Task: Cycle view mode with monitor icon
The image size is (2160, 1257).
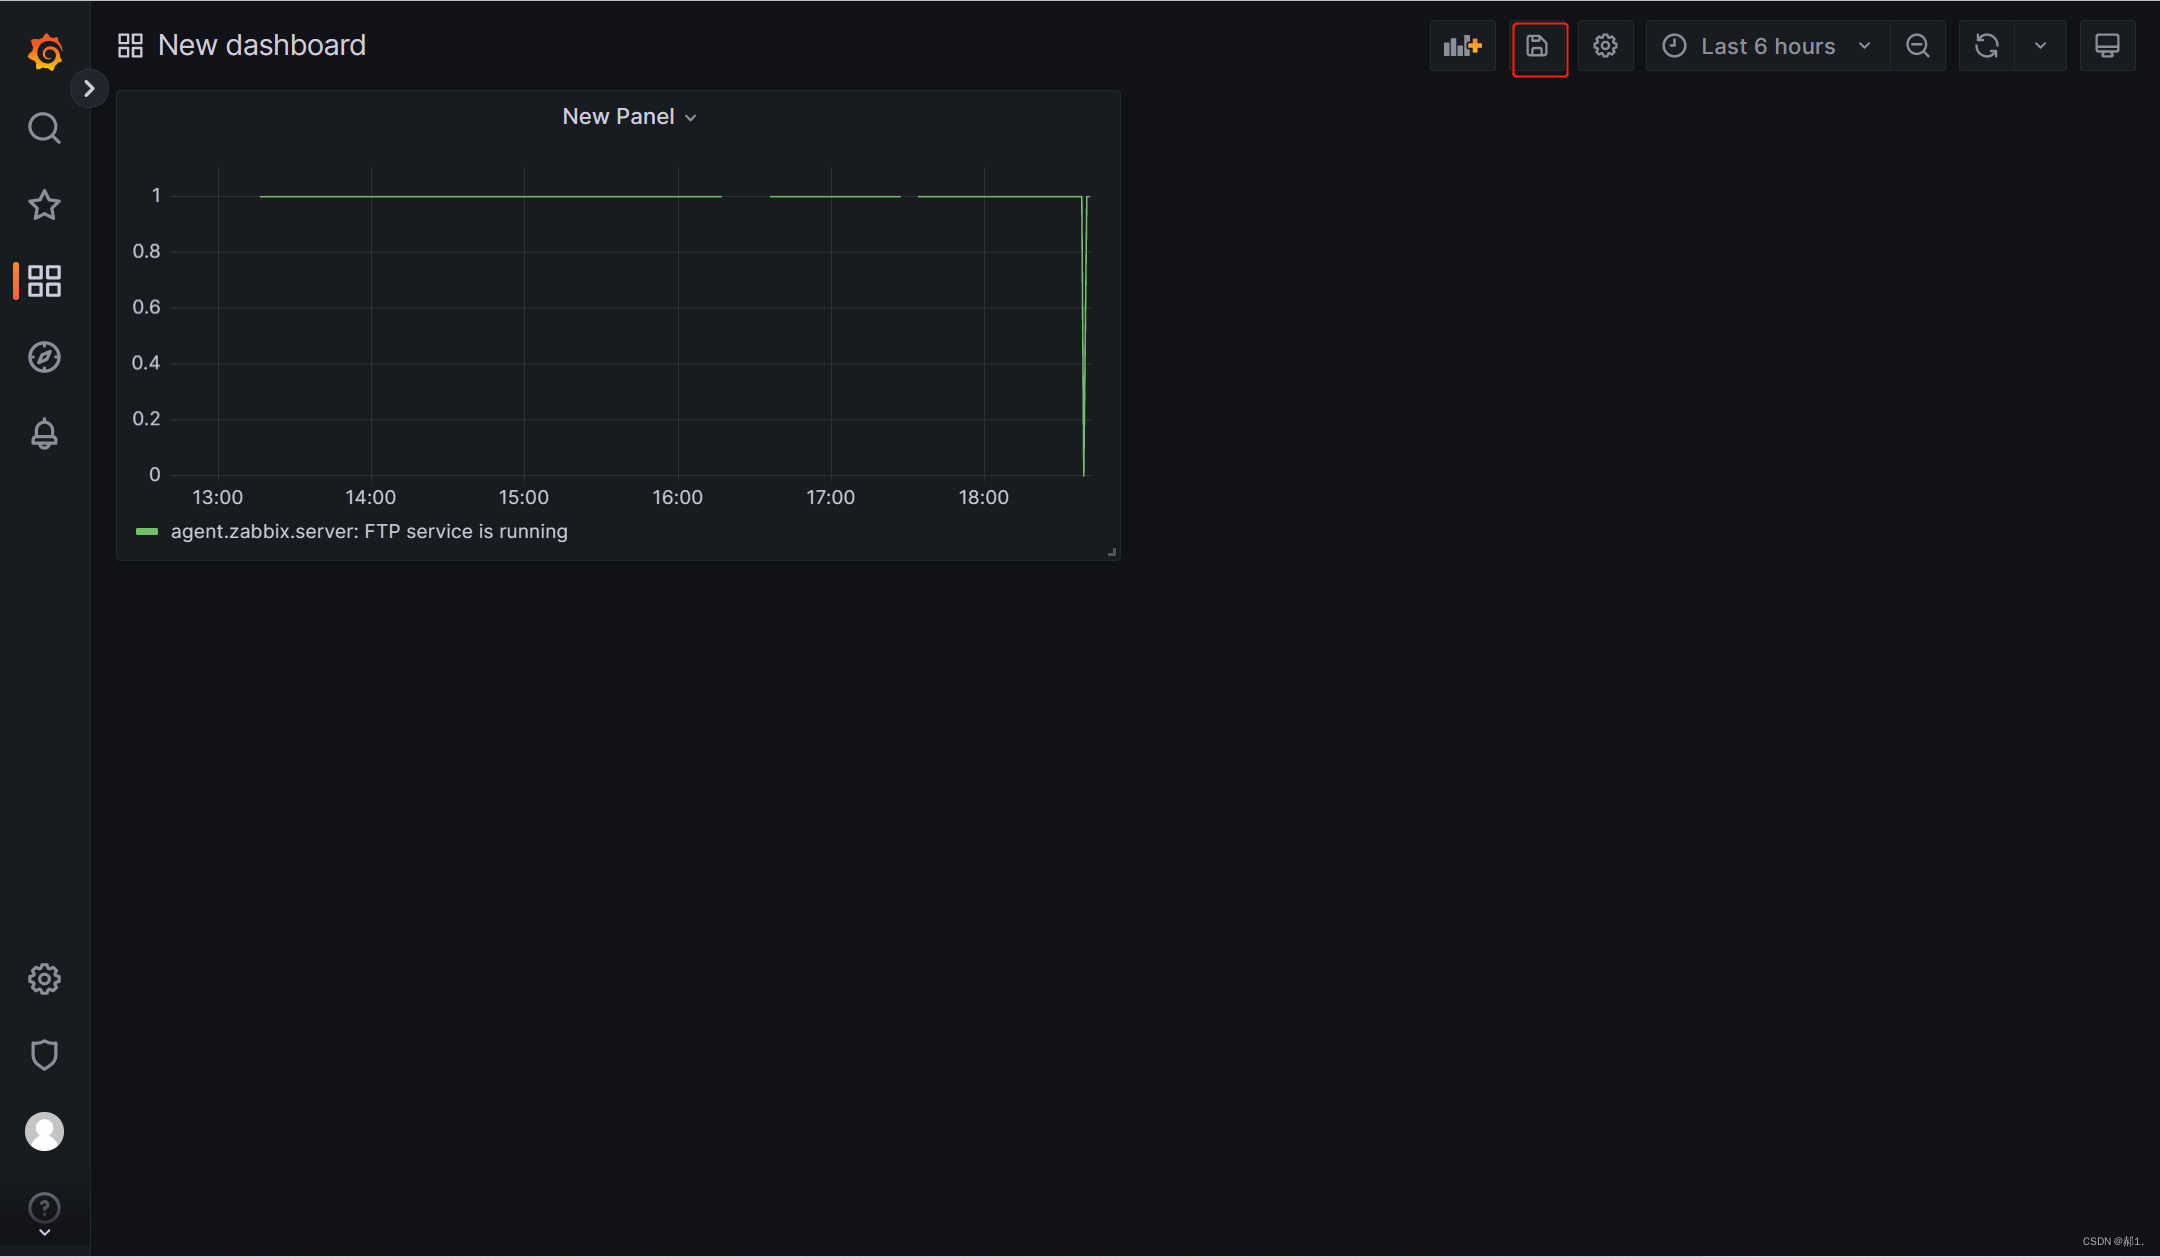Action: coord(2107,46)
